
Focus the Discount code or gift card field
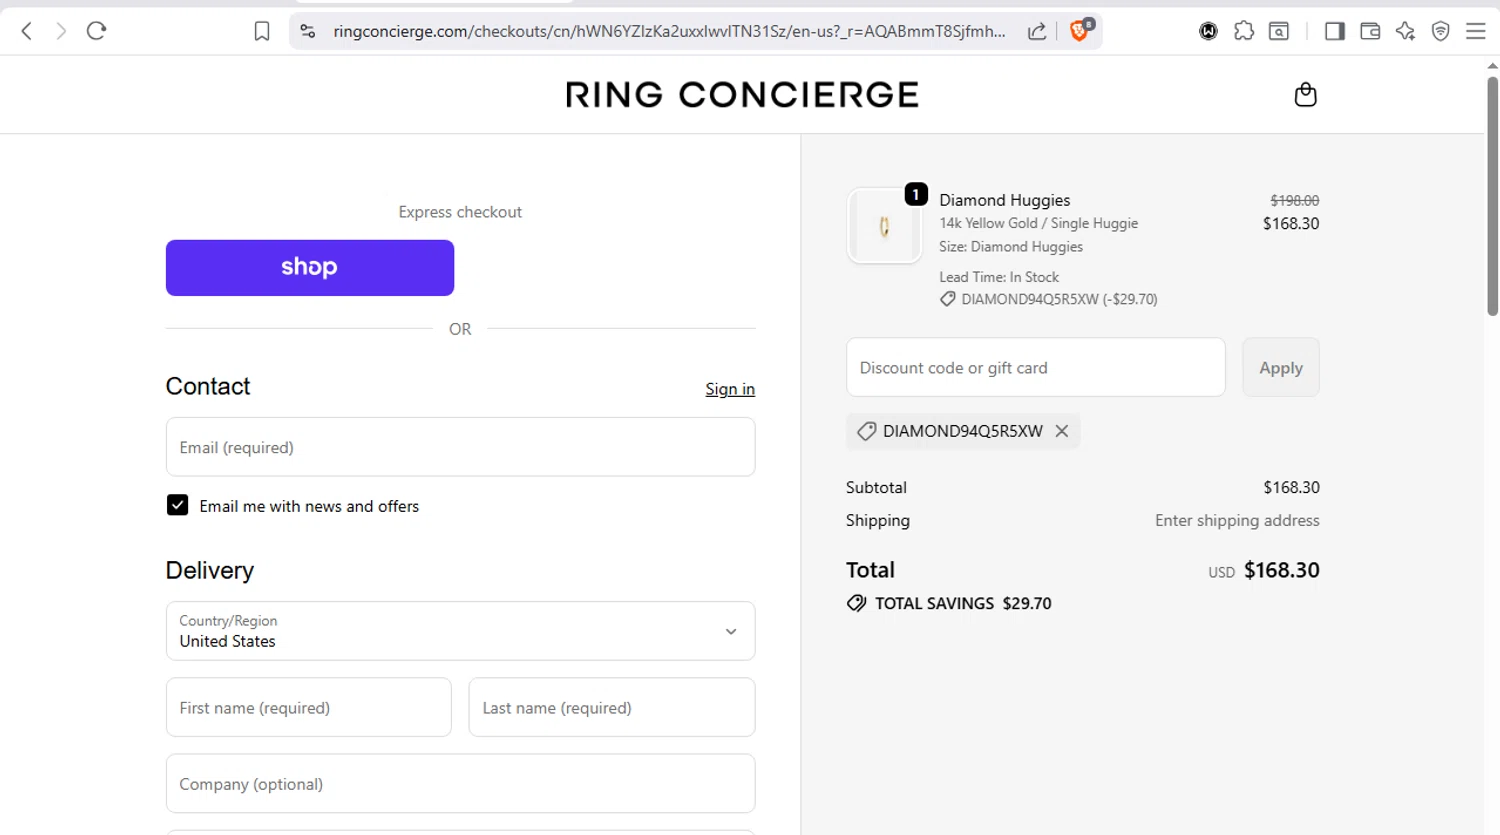1035,368
